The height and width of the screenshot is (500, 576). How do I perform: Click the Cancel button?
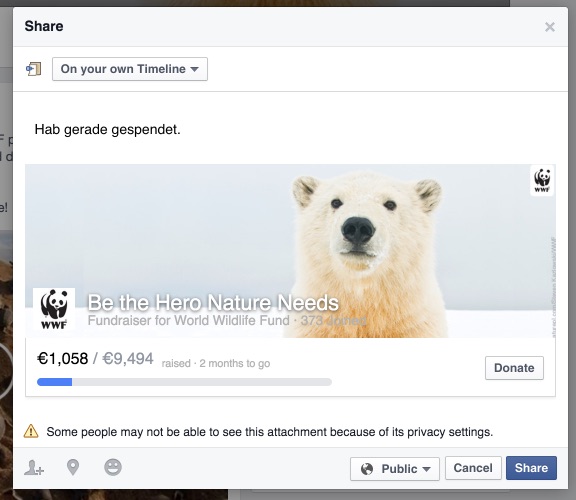(x=473, y=468)
